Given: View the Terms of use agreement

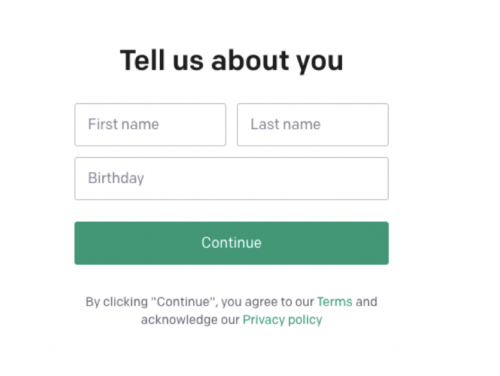Looking at the screenshot, I should pos(334,302).
